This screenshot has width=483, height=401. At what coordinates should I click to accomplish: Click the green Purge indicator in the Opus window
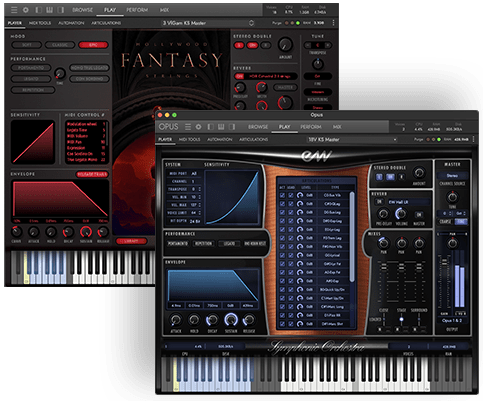tap(439, 139)
